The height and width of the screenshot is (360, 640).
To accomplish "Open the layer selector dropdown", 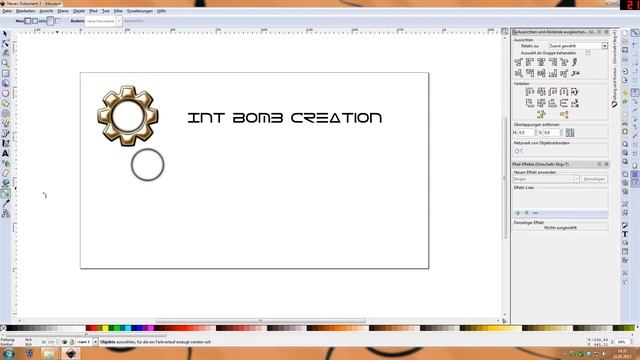I will tap(87, 342).
